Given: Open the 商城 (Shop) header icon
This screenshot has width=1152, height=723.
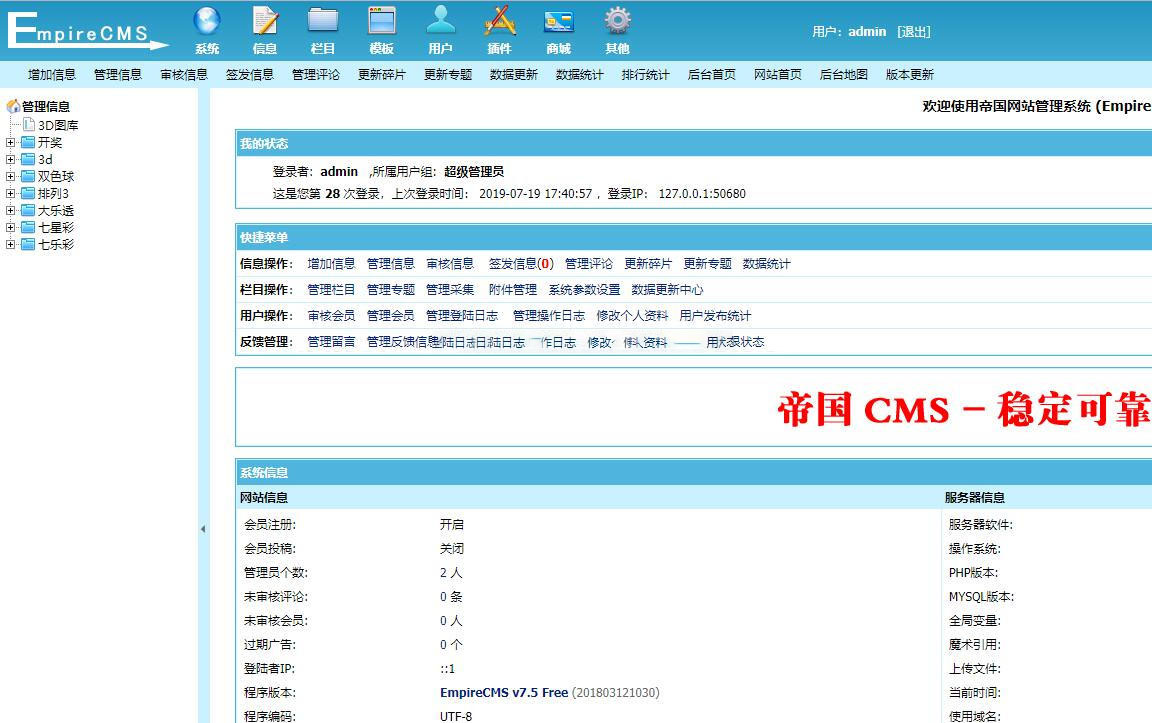Looking at the screenshot, I should [558, 30].
